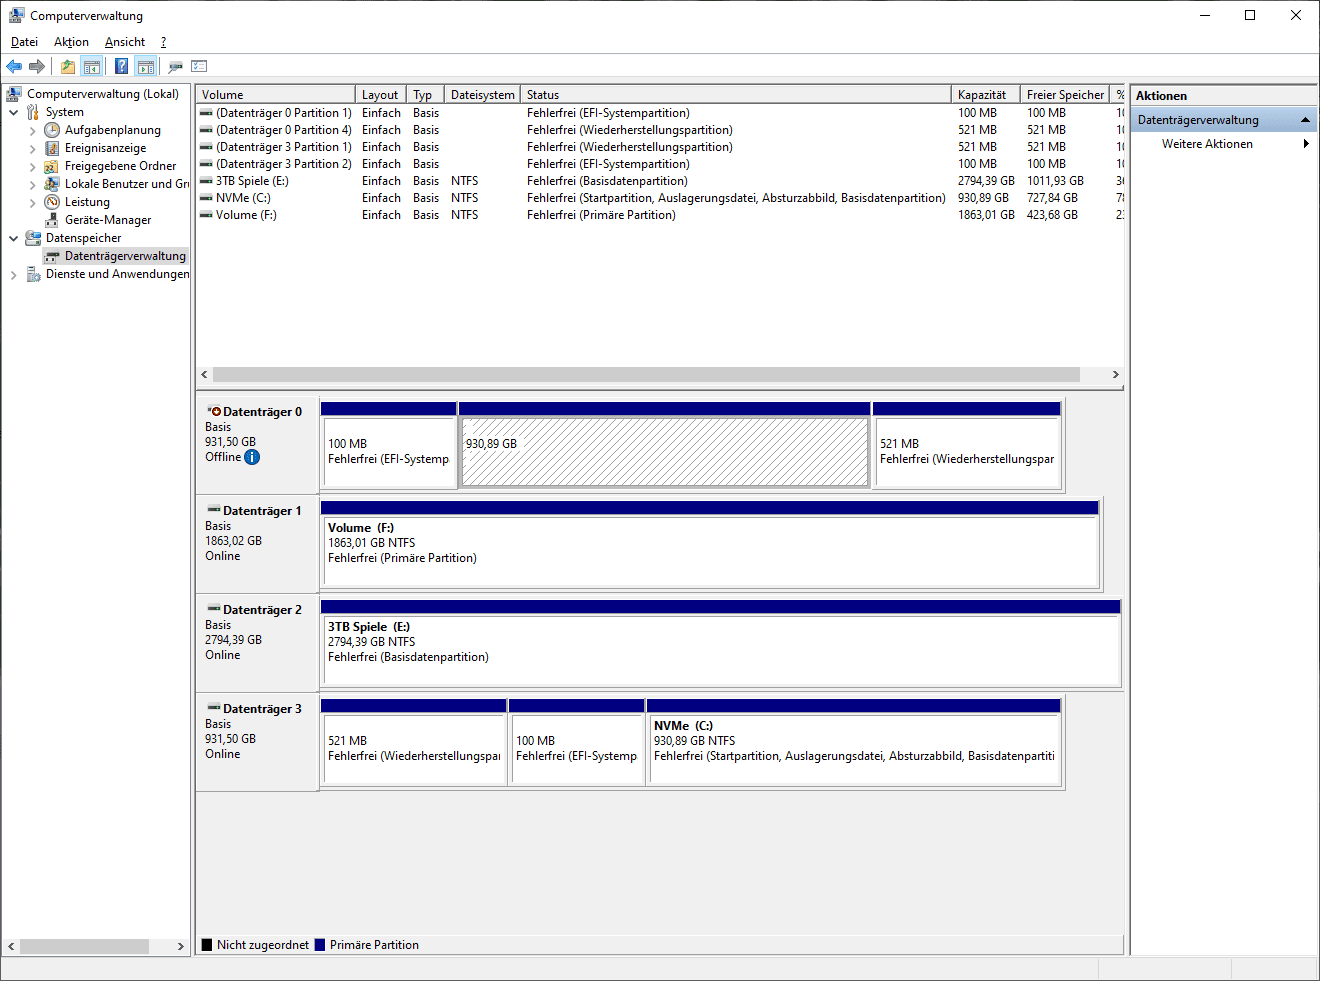1320x981 pixels.
Task: Click the Datenträger 3 disk label
Action: point(258,741)
